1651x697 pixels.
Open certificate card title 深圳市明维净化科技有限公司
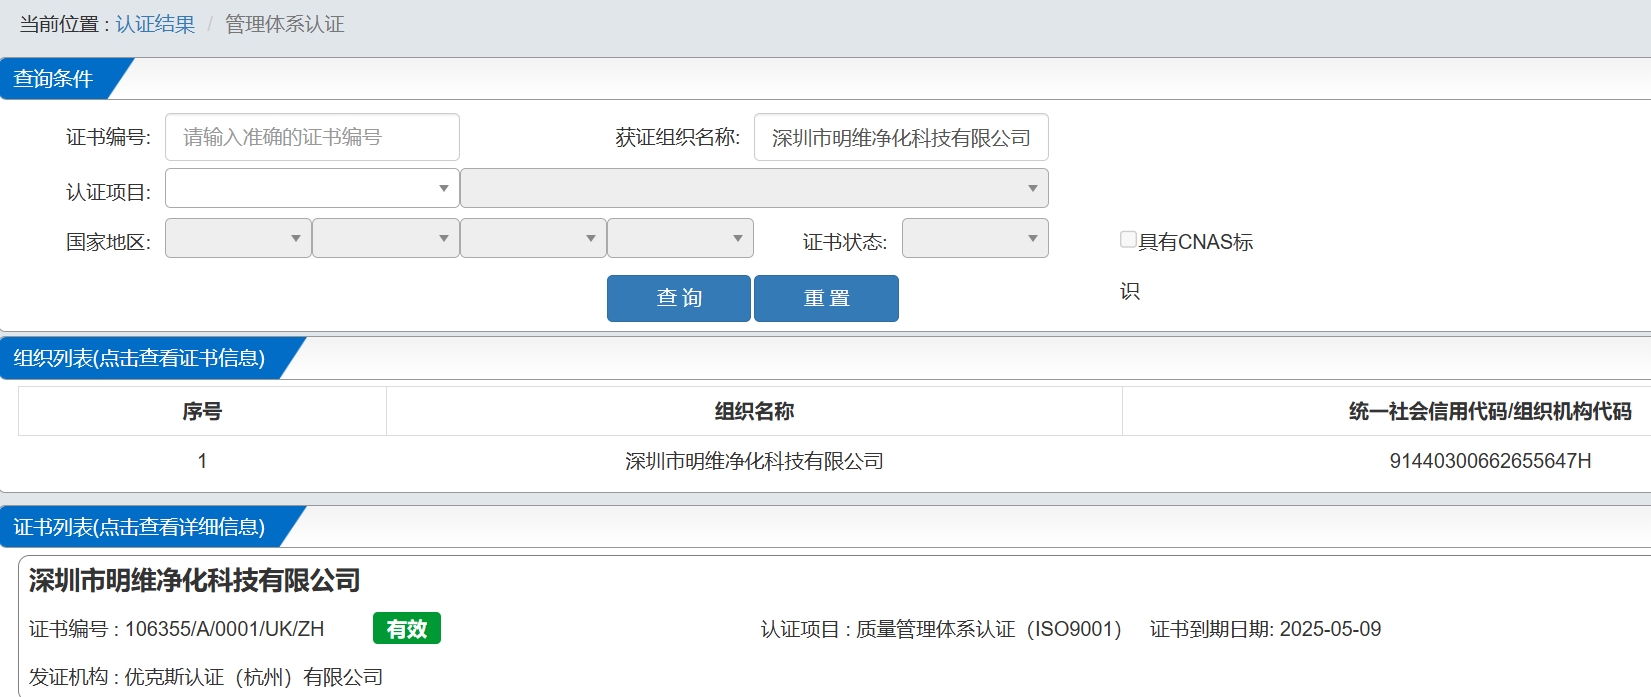click(x=195, y=580)
